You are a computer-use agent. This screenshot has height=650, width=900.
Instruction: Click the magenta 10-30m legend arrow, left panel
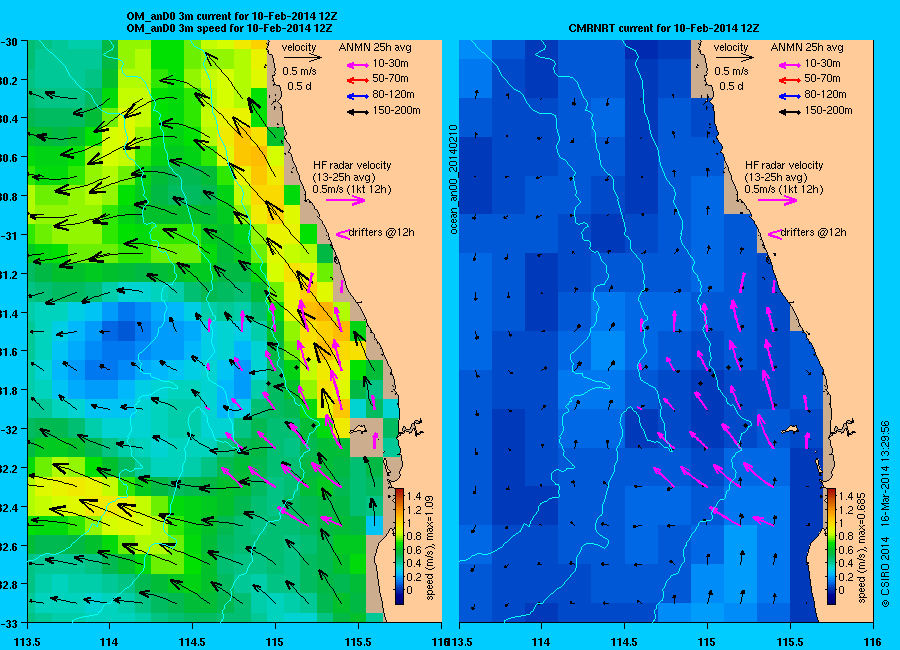click(358, 65)
